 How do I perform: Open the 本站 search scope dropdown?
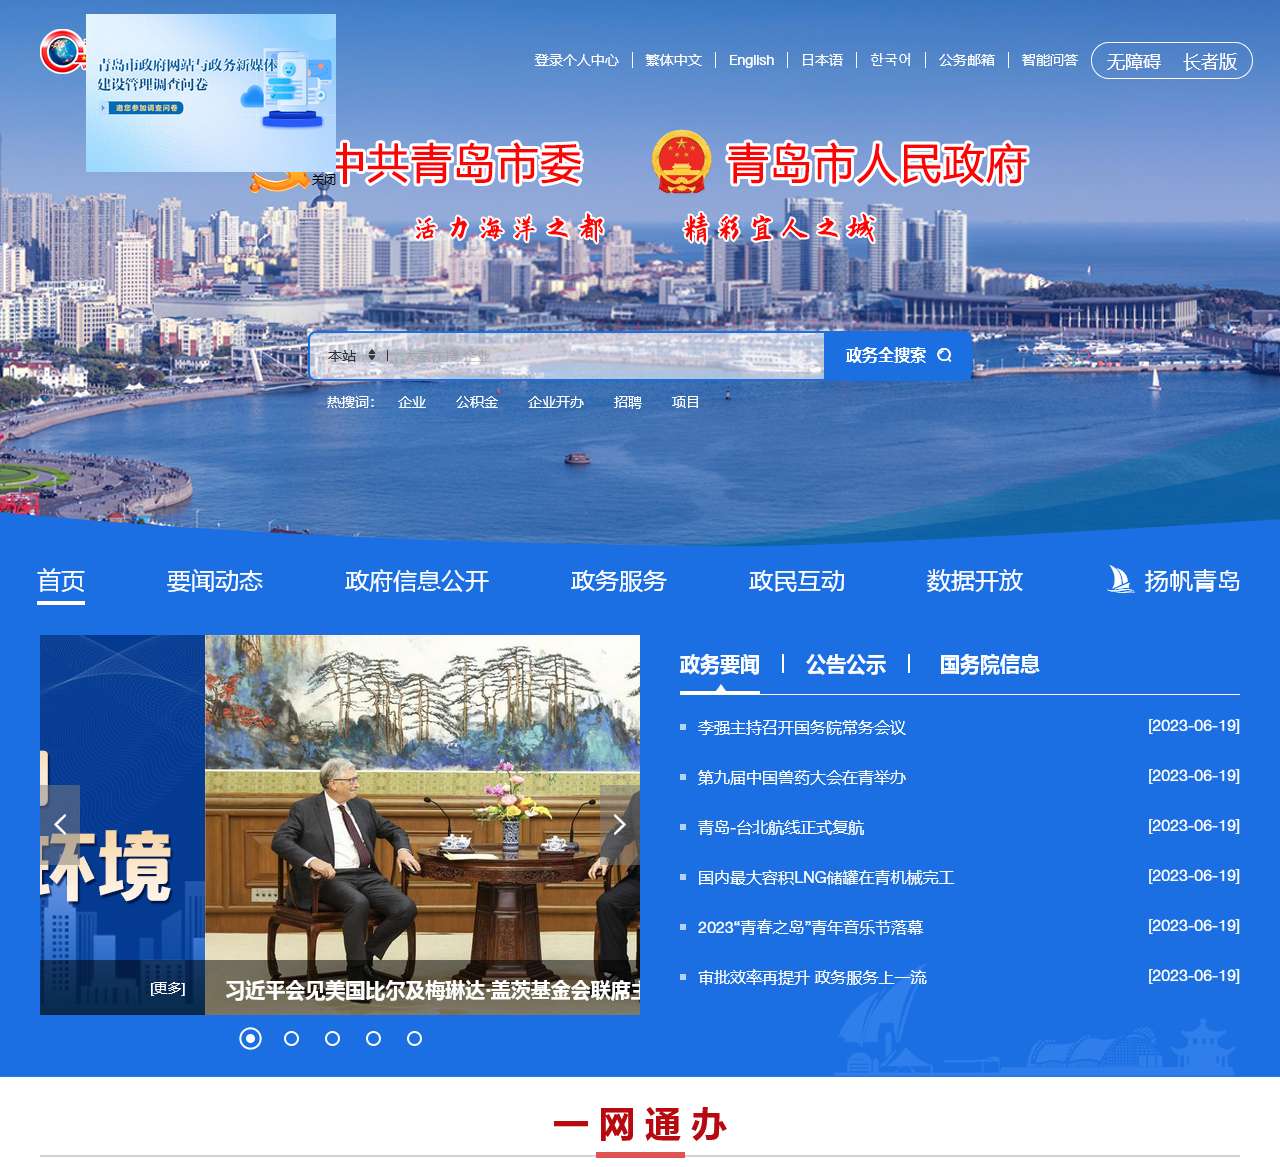click(351, 356)
